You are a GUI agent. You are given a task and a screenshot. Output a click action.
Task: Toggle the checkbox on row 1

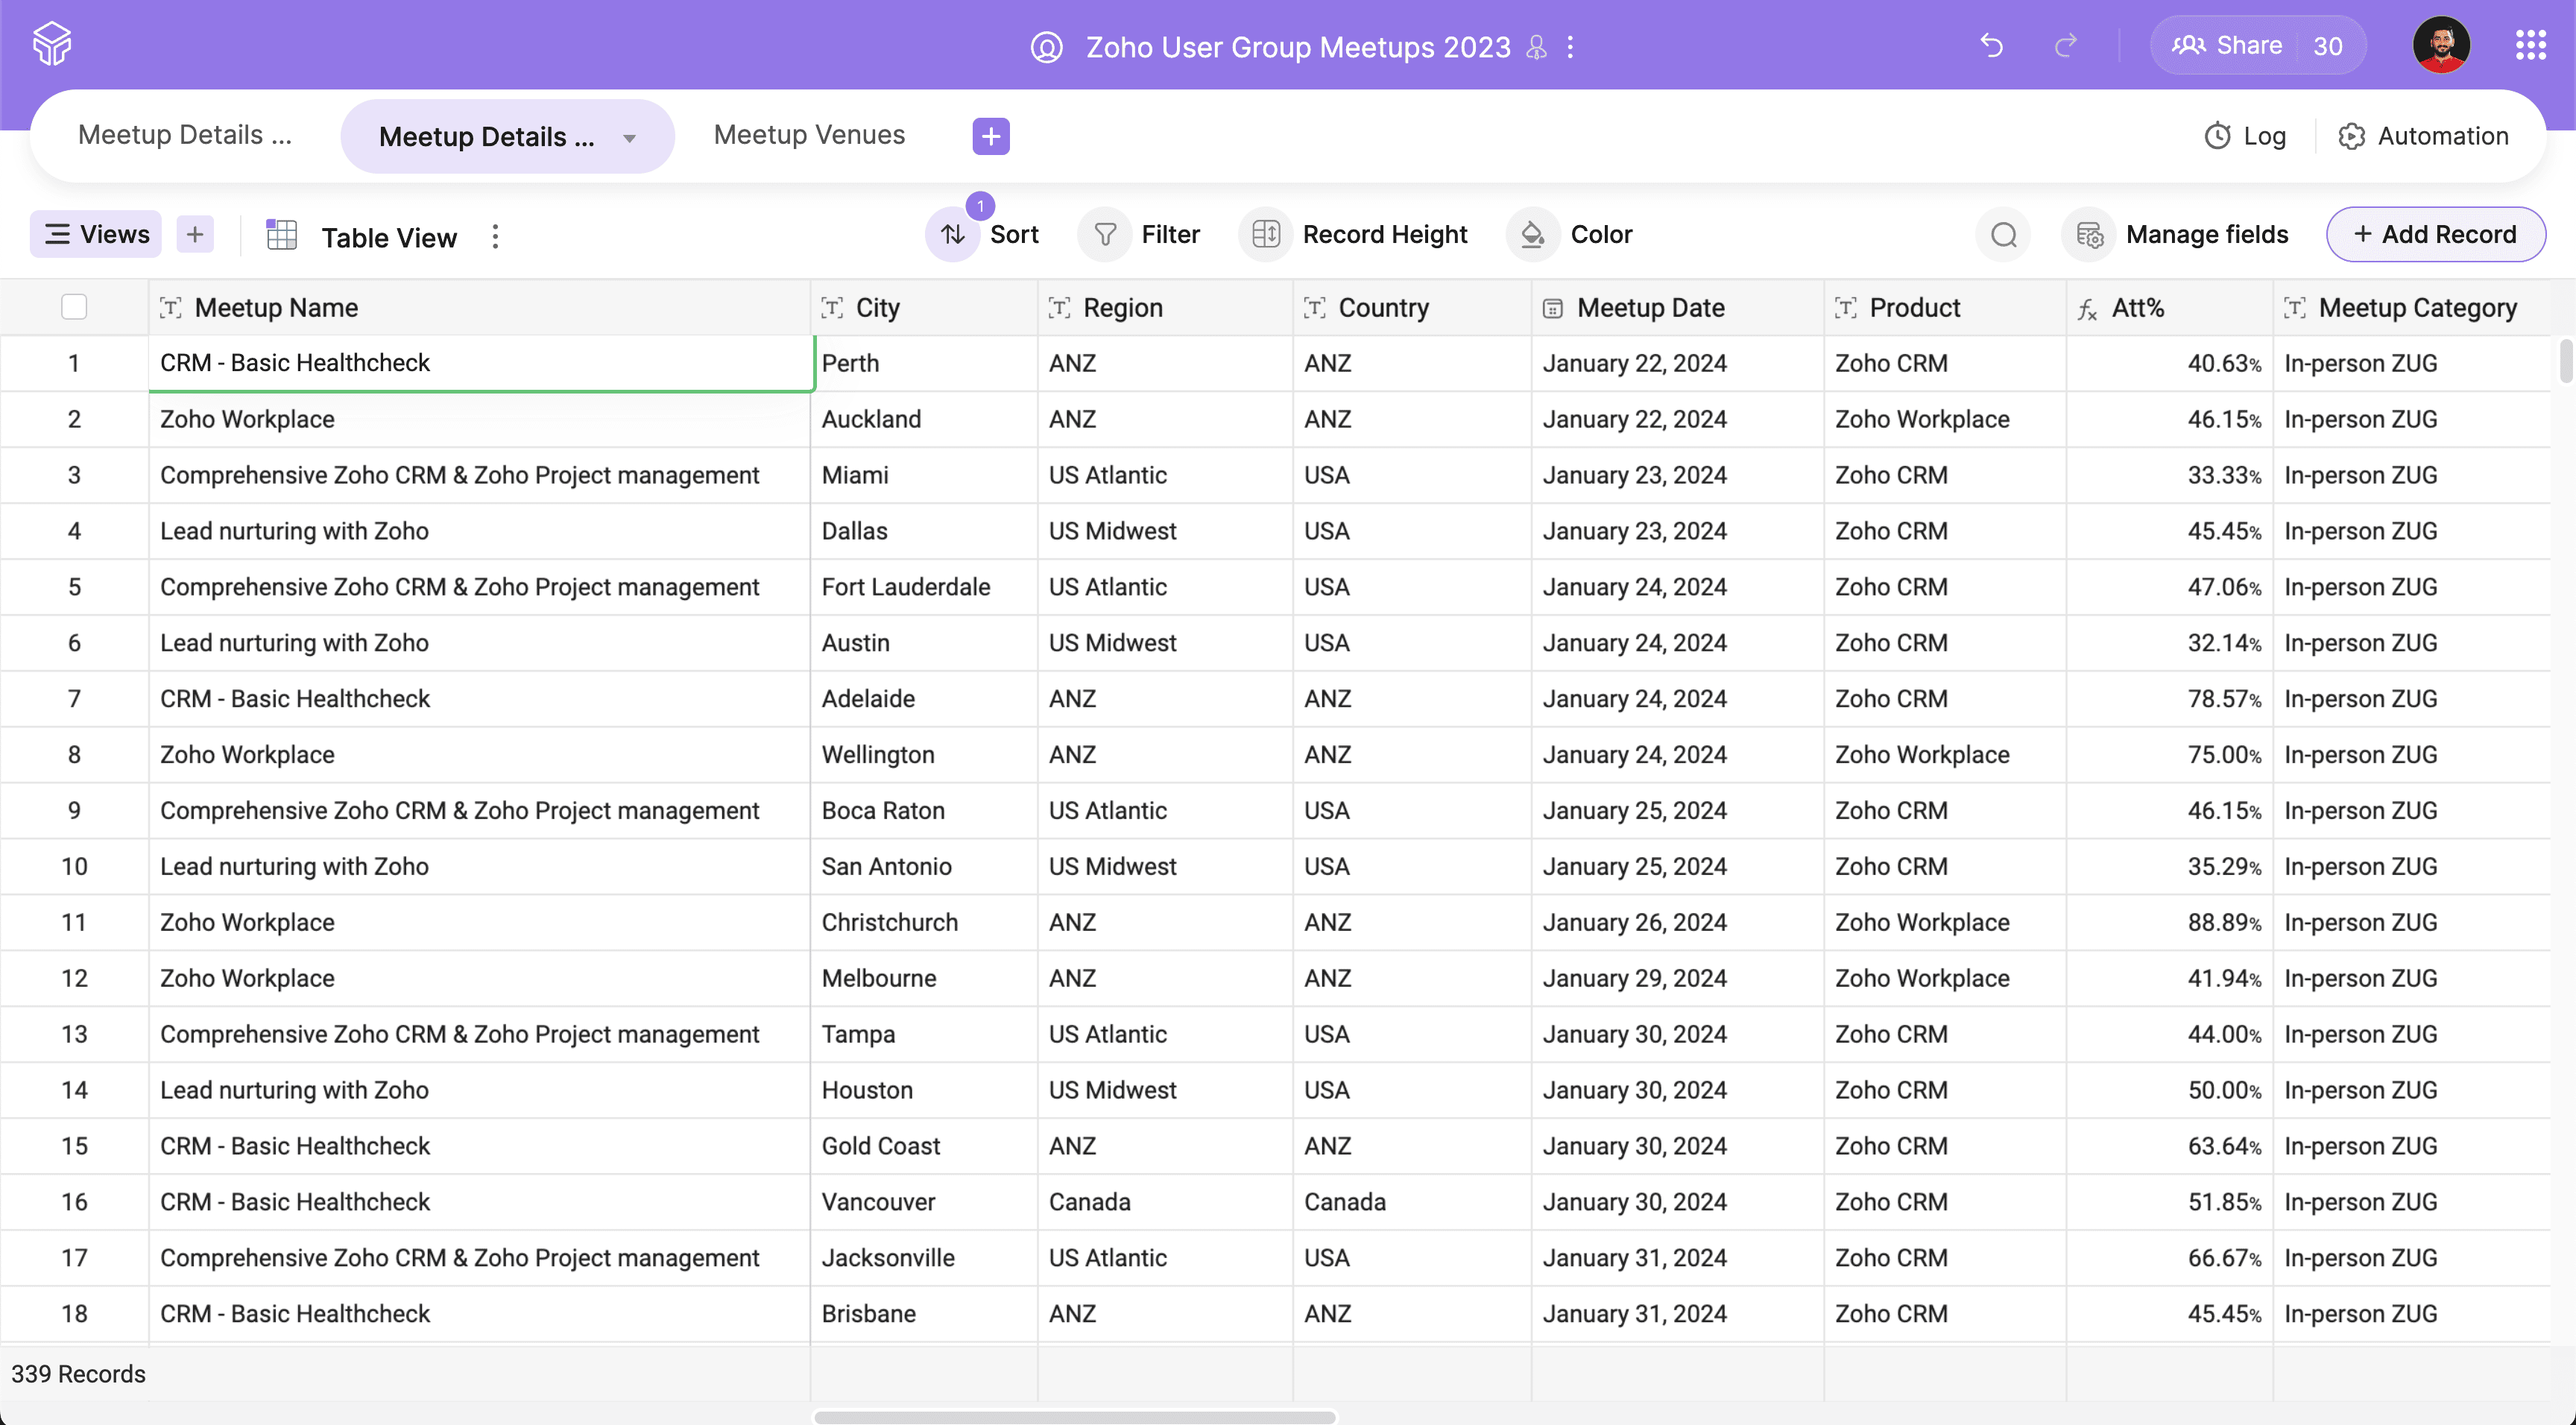pos(74,363)
